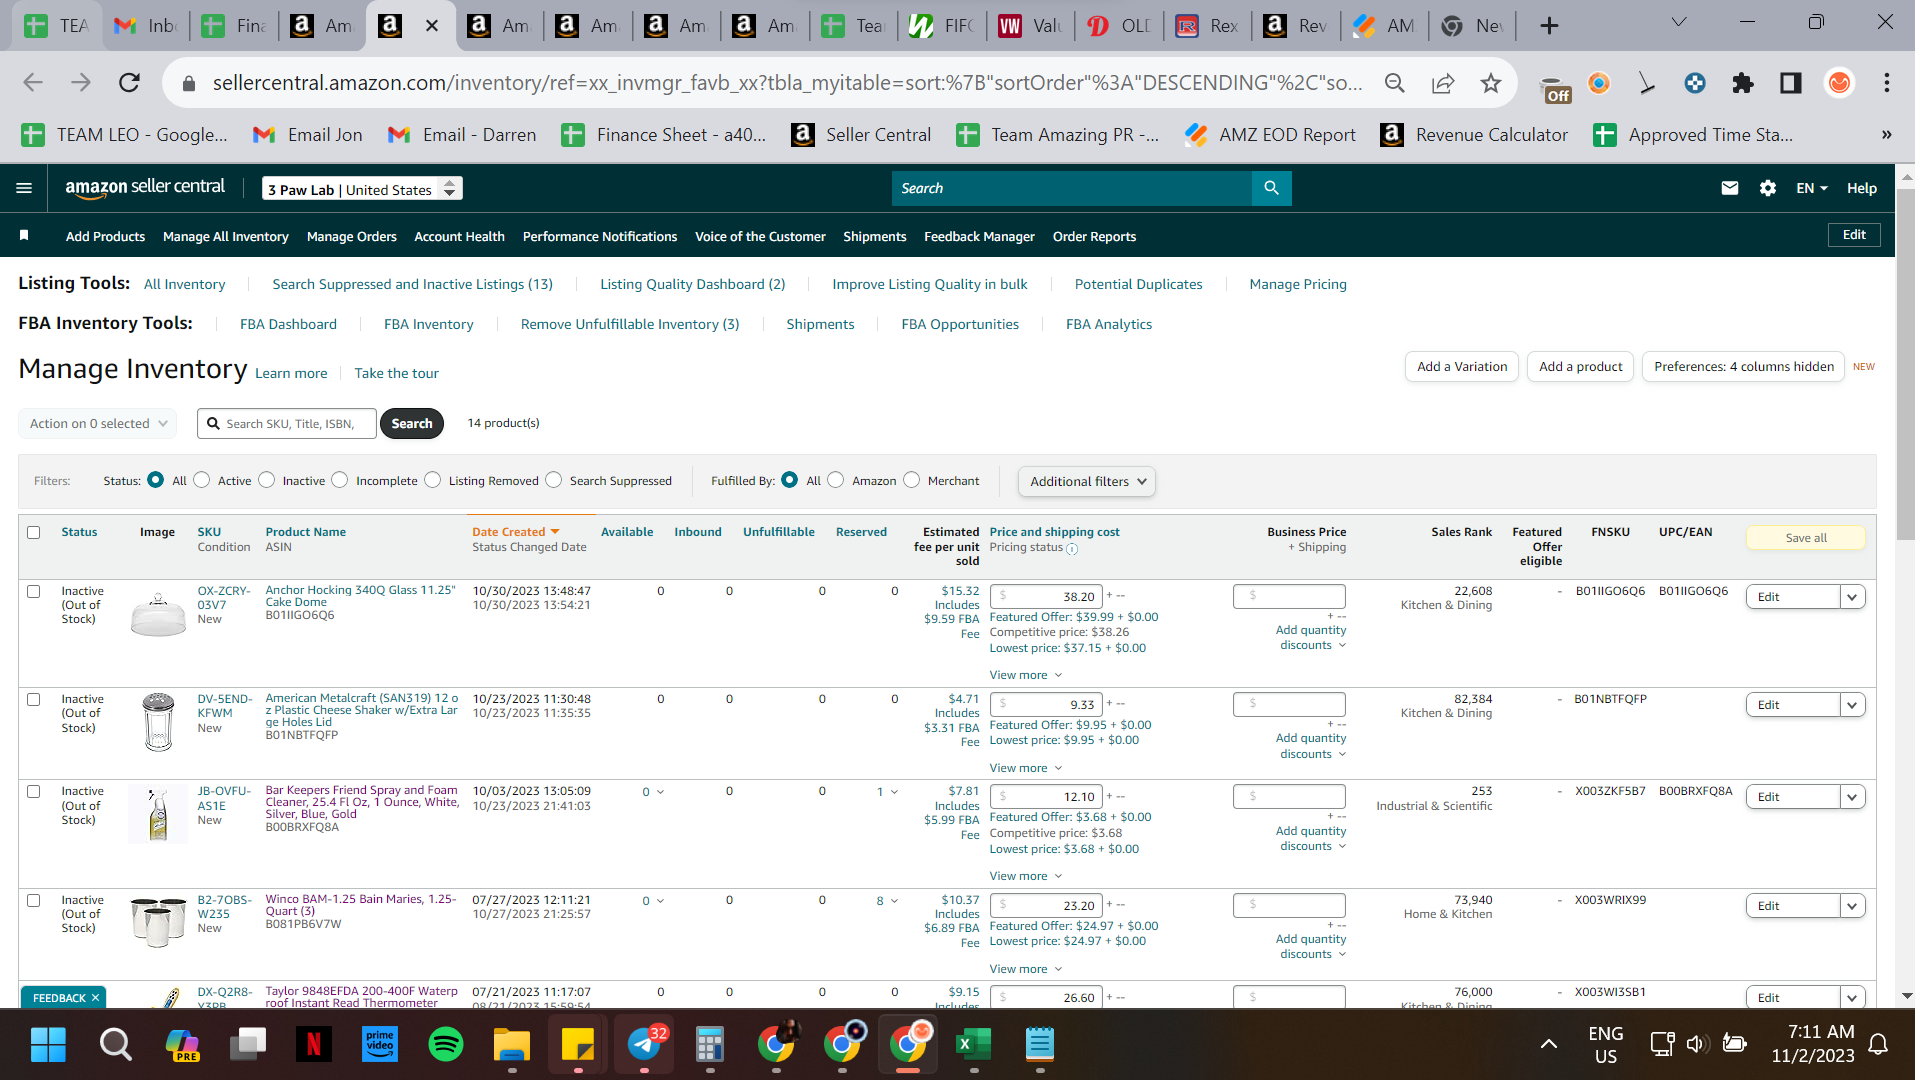1915x1080 pixels.
Task: Open the 3 Paw Lab marketplace switcher
Action: point(362,189)
